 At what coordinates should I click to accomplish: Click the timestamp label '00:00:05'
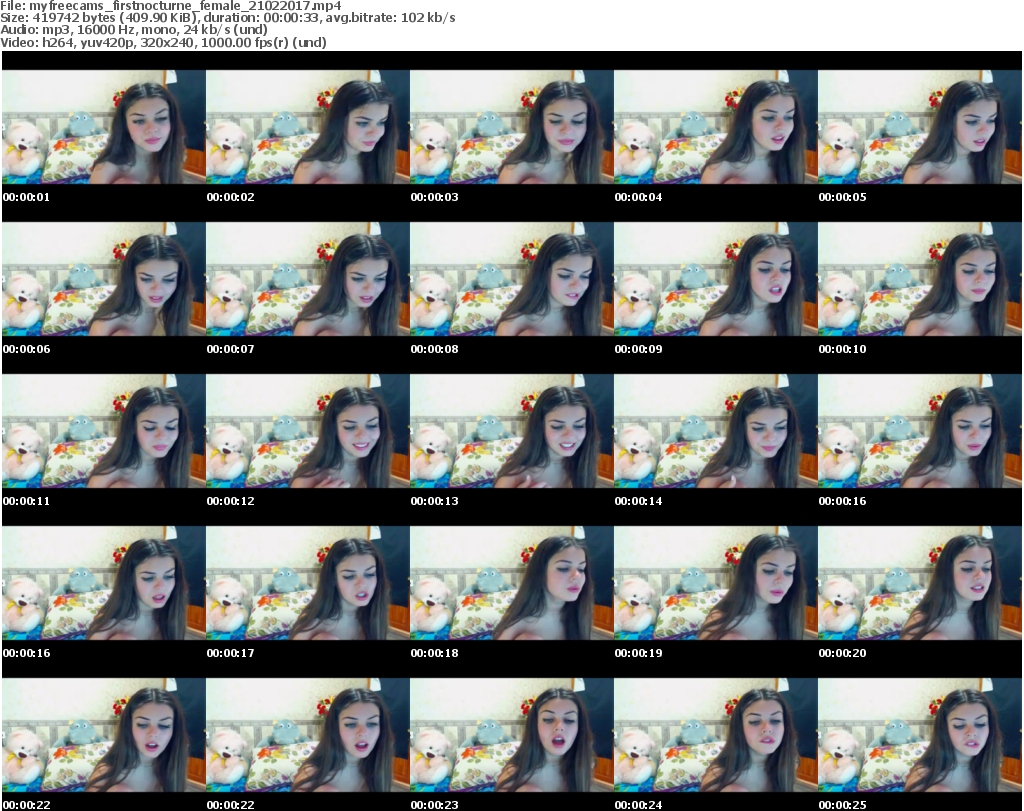(x=842, y=197)
